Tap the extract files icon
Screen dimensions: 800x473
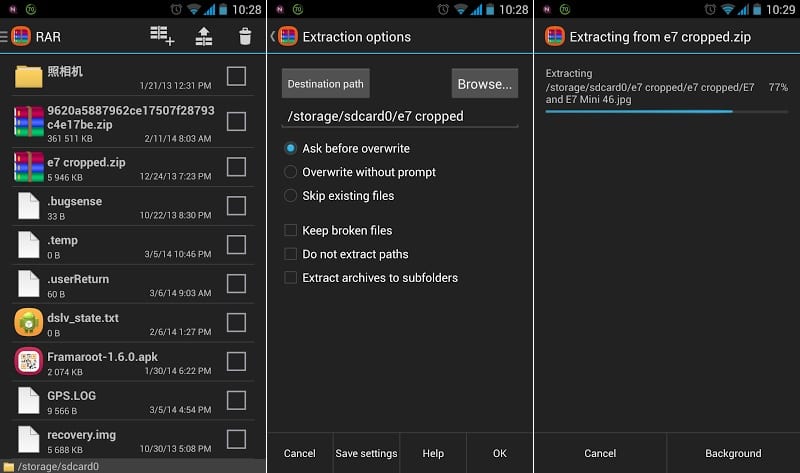click(204, 37)
